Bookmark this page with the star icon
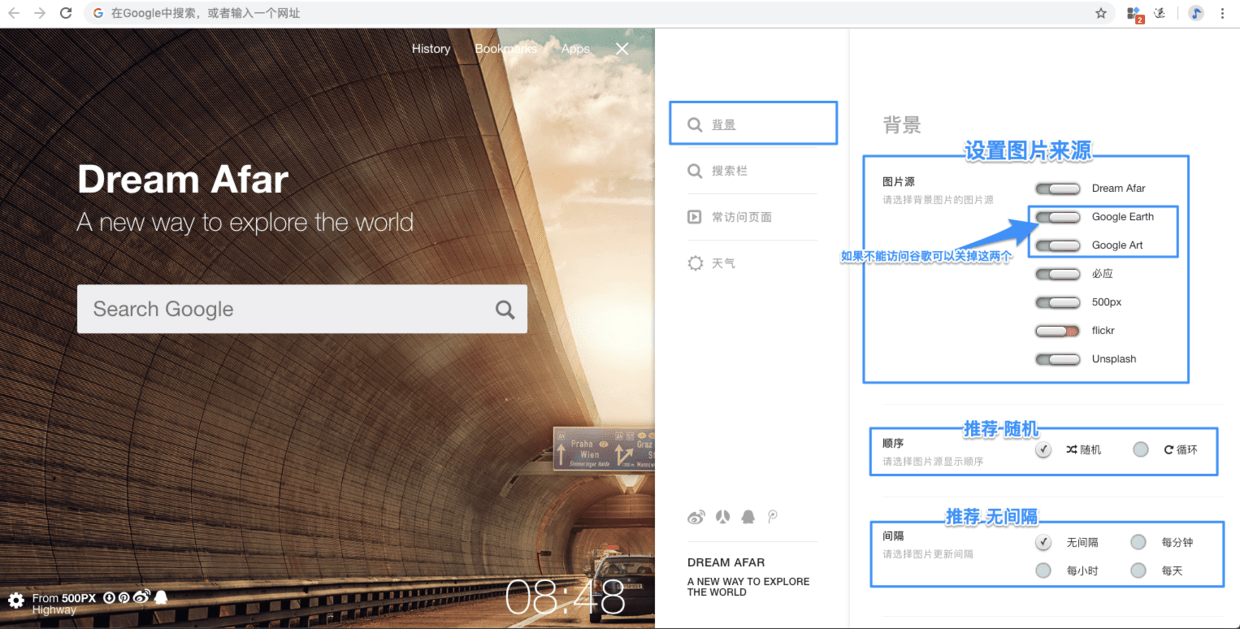This screenshot has width=1240, height=629. (x=1101, y=13)
